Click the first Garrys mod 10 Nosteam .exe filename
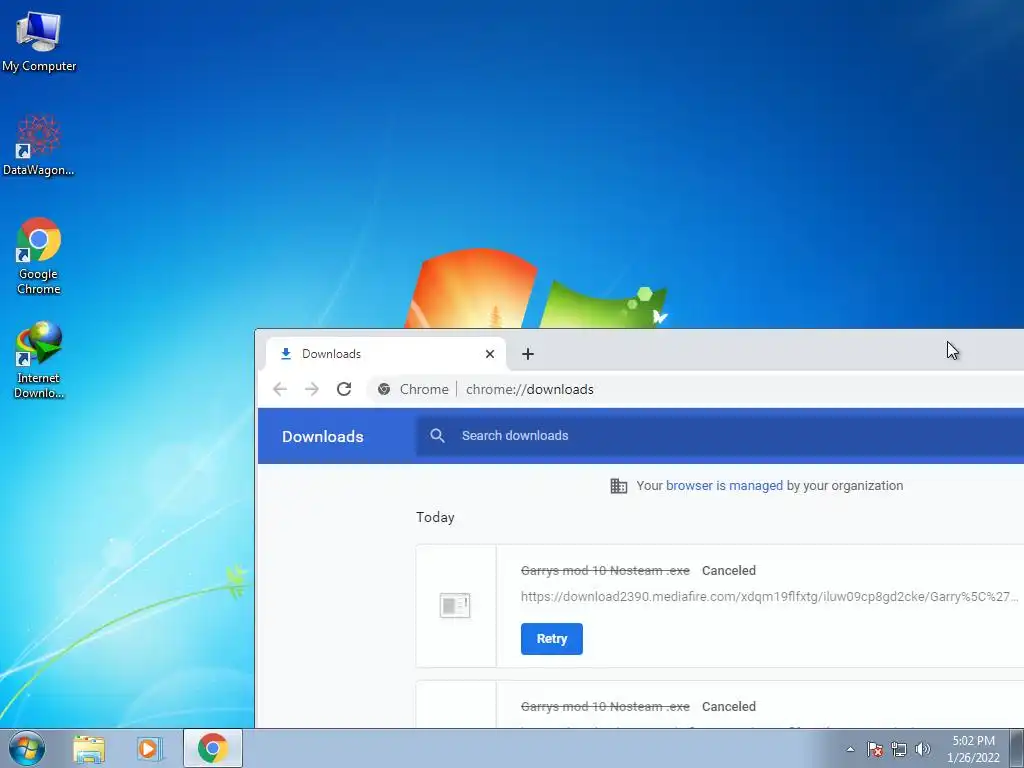The image size is (1024, 768). click(x=605, y=571)
